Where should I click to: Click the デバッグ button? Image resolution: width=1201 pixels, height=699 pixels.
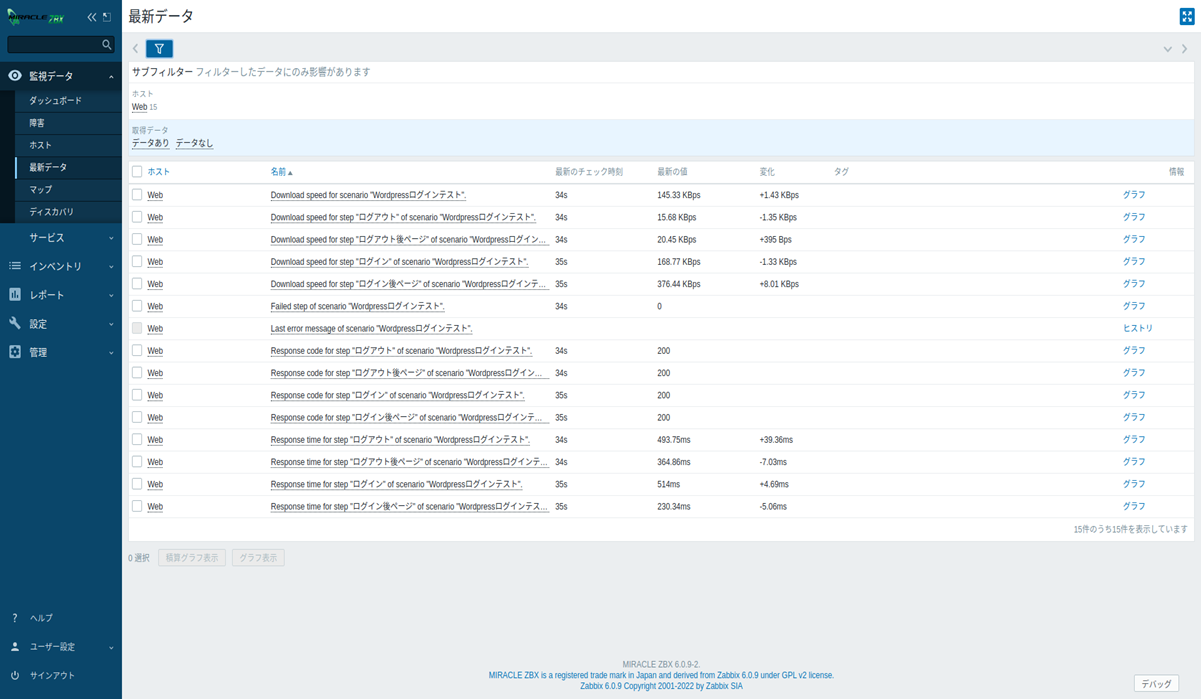pyautogui.click(x=1156, y=684)
